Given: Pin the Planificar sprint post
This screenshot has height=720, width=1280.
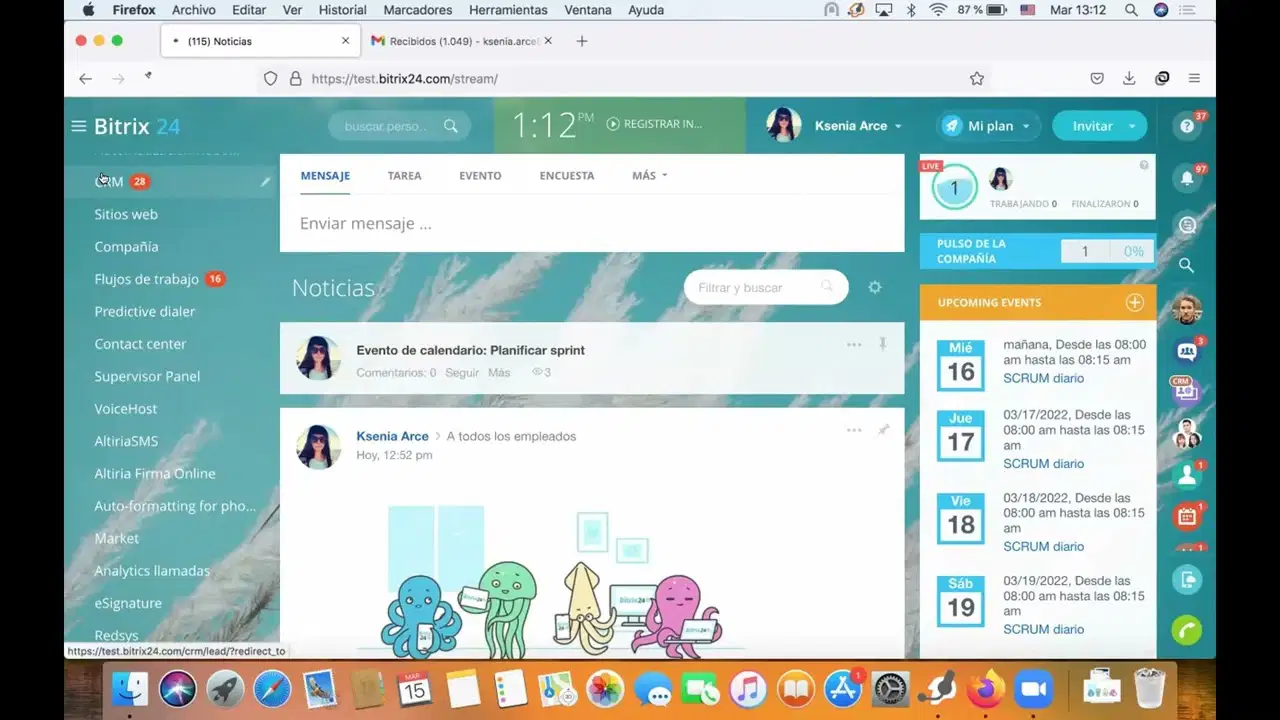Looking at the screenshot, I should [883, 344].
